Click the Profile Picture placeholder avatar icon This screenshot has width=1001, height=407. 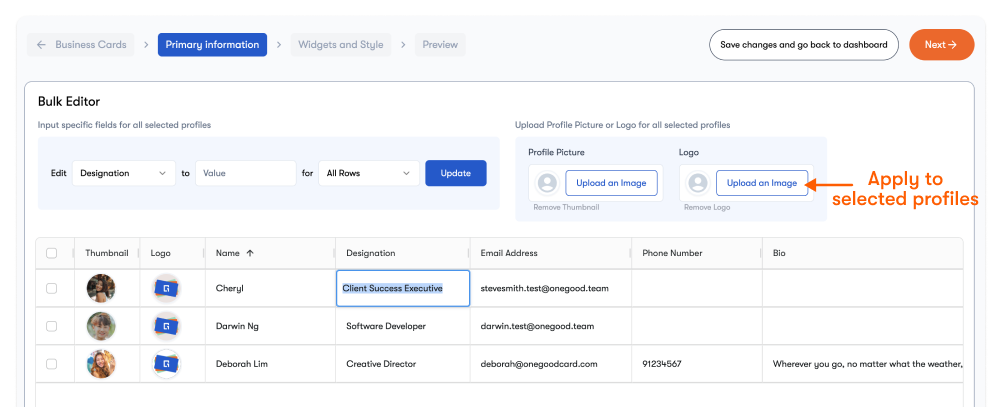point(547,183)
